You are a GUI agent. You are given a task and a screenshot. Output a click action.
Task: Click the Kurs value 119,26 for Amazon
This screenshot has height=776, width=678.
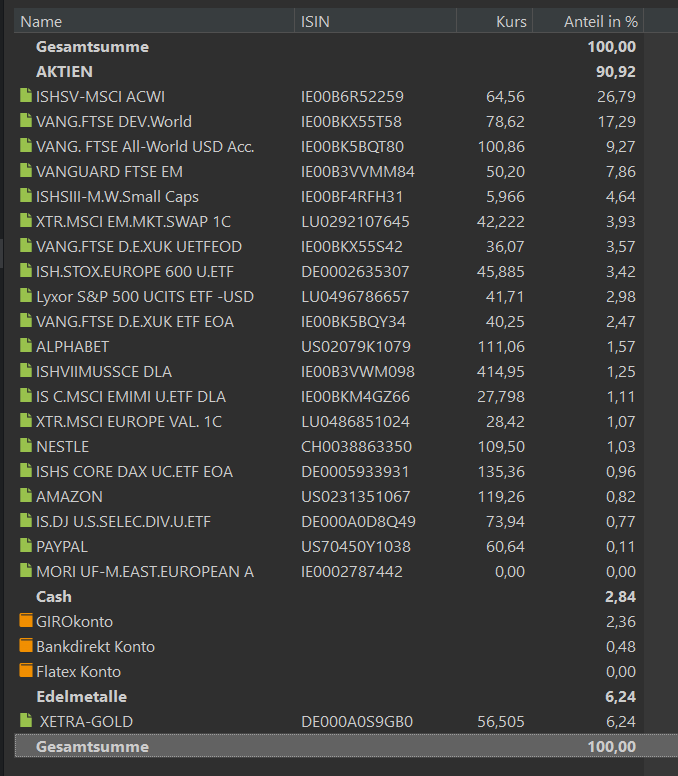pyautogui.click(x=501, y=496)
